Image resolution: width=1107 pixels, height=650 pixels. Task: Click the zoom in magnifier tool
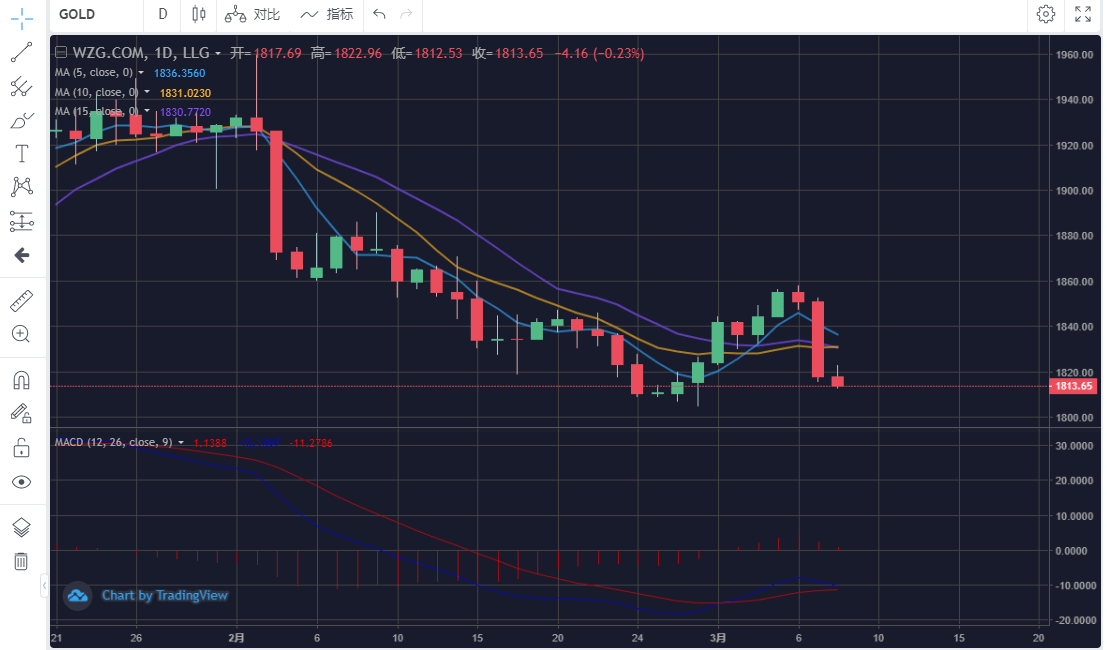point(21,334)
